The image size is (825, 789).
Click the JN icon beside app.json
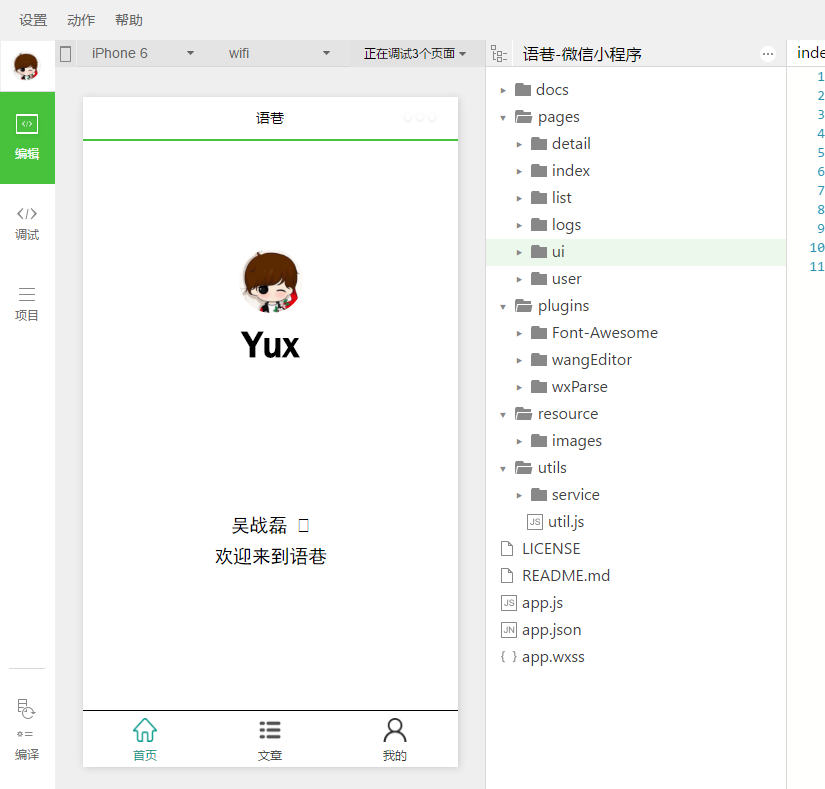tap(509, 630)
